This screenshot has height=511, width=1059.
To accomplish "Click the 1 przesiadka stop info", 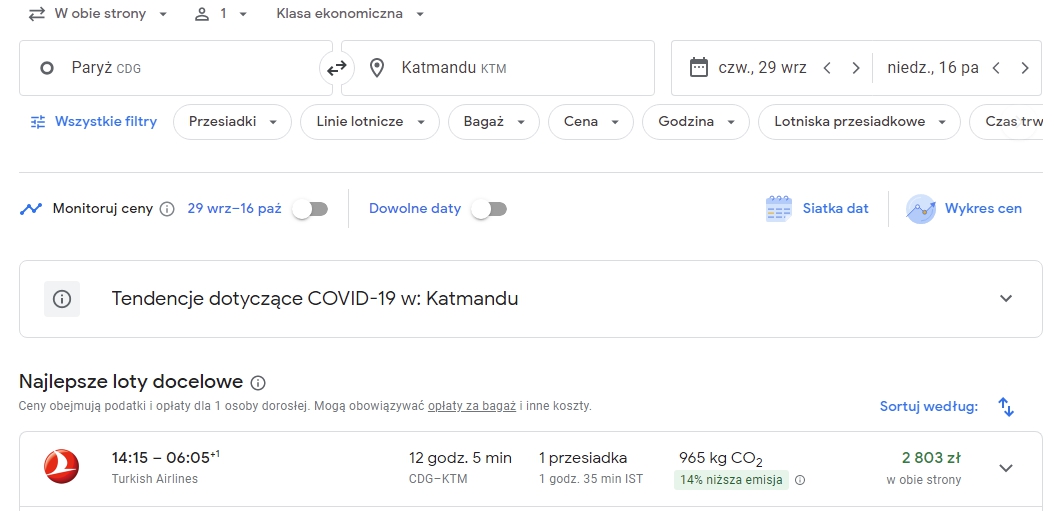I will click(583, 458).
